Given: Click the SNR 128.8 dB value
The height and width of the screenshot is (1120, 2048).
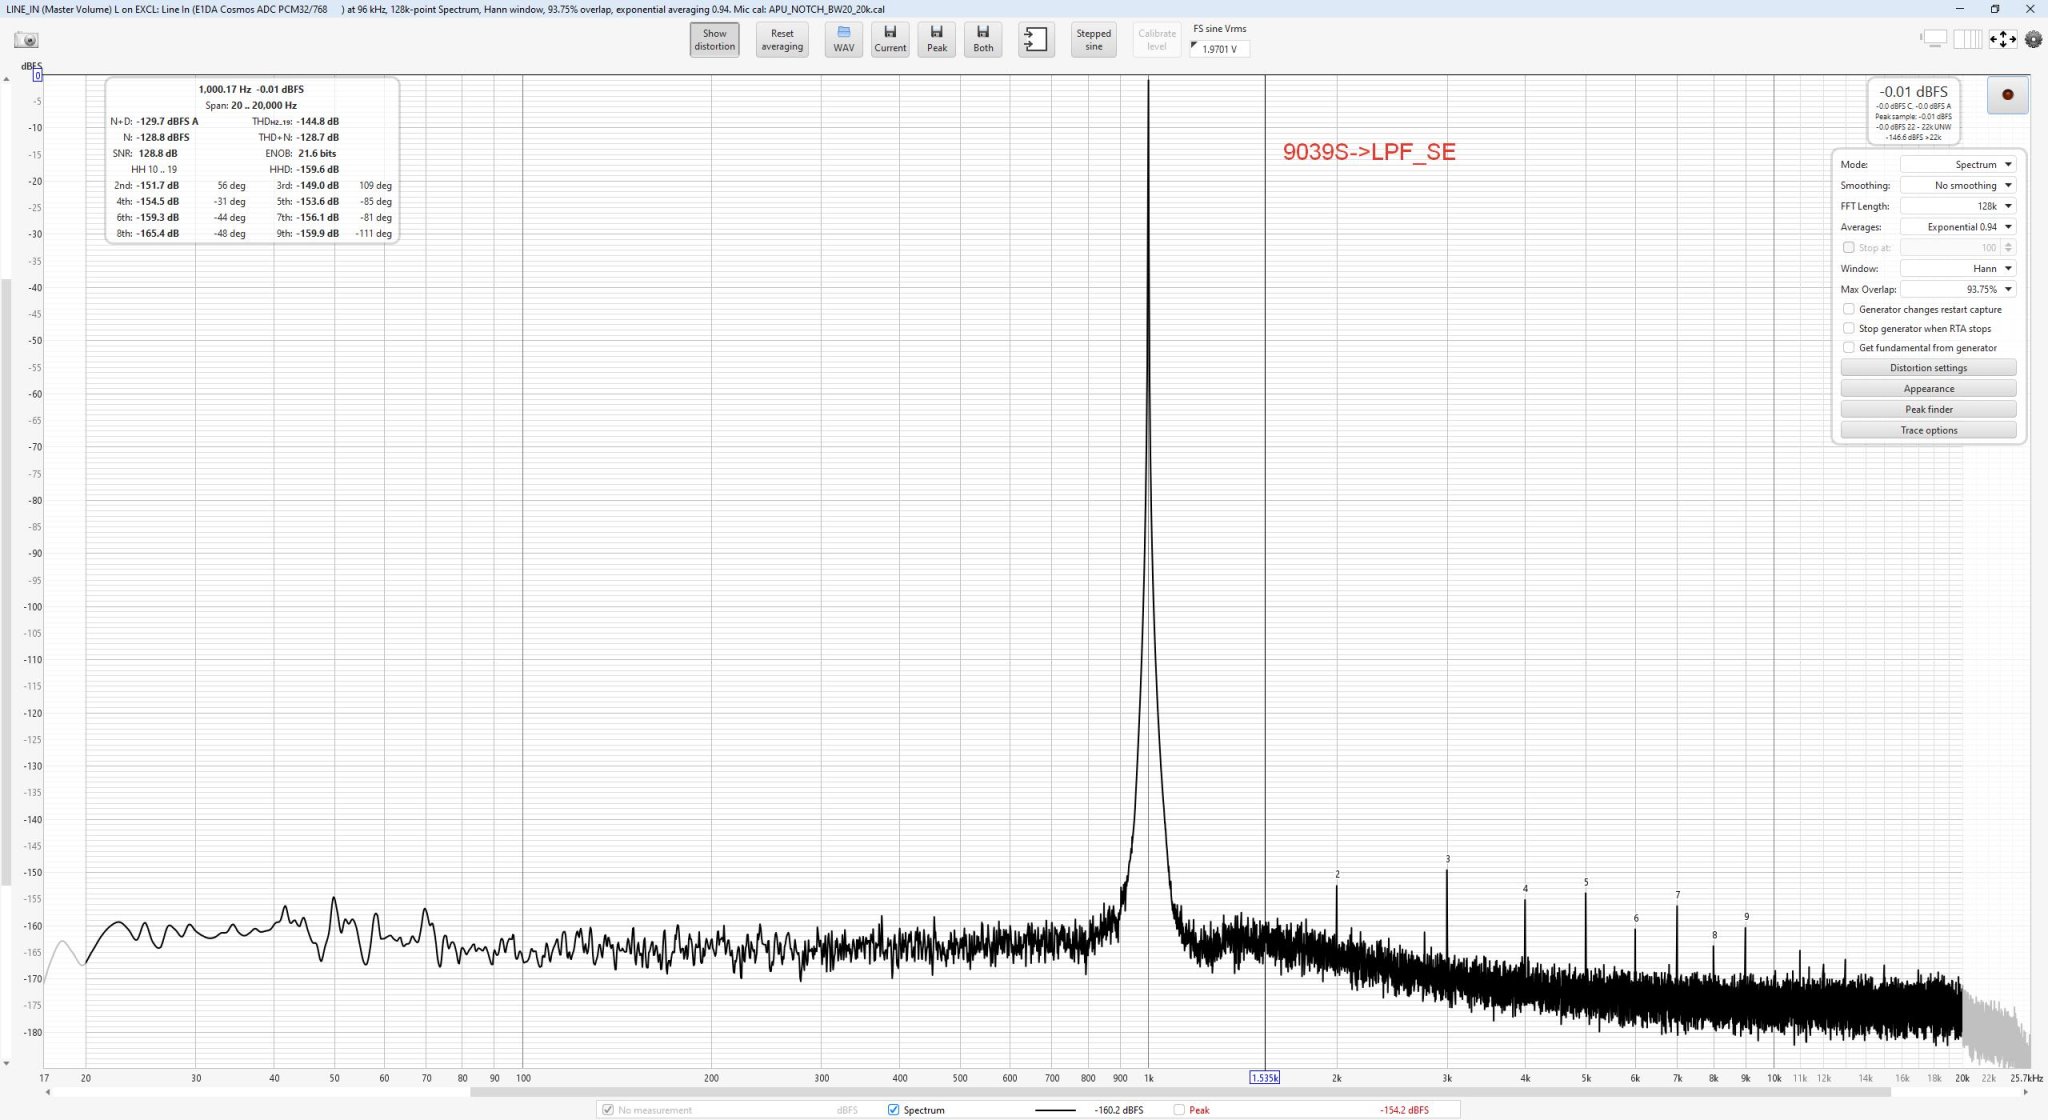Looking at the screenshot, I should [x=158, y=153].
